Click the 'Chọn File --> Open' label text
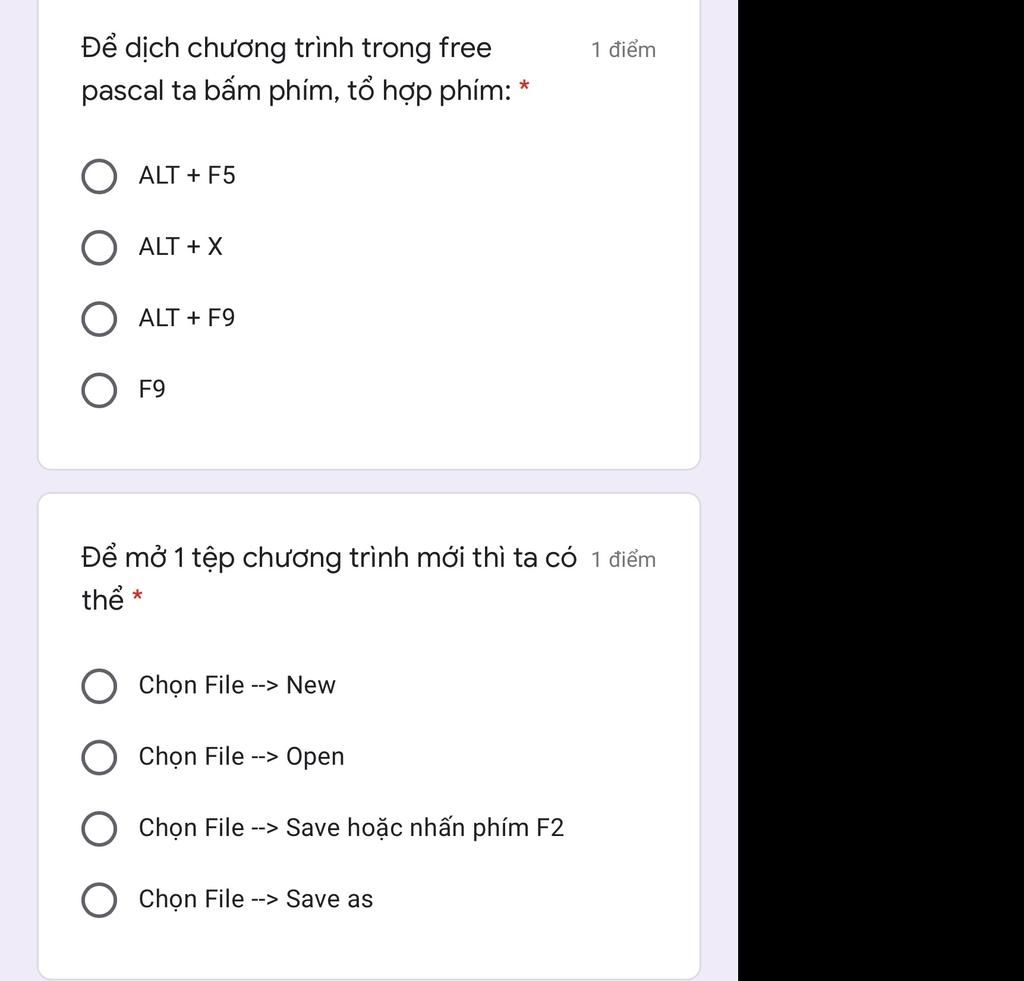 click(242, 756)
